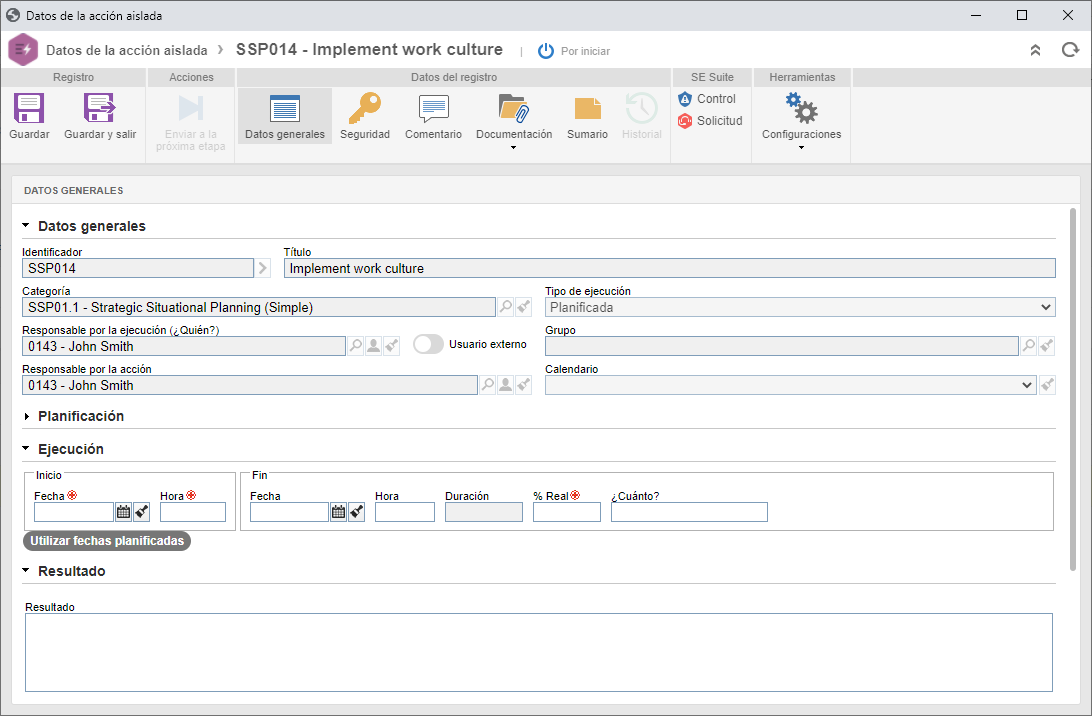This screenshot has height=716, width=1092.
Task: Click Utilizar fechas planificadas button
Action: coord(107,540)
